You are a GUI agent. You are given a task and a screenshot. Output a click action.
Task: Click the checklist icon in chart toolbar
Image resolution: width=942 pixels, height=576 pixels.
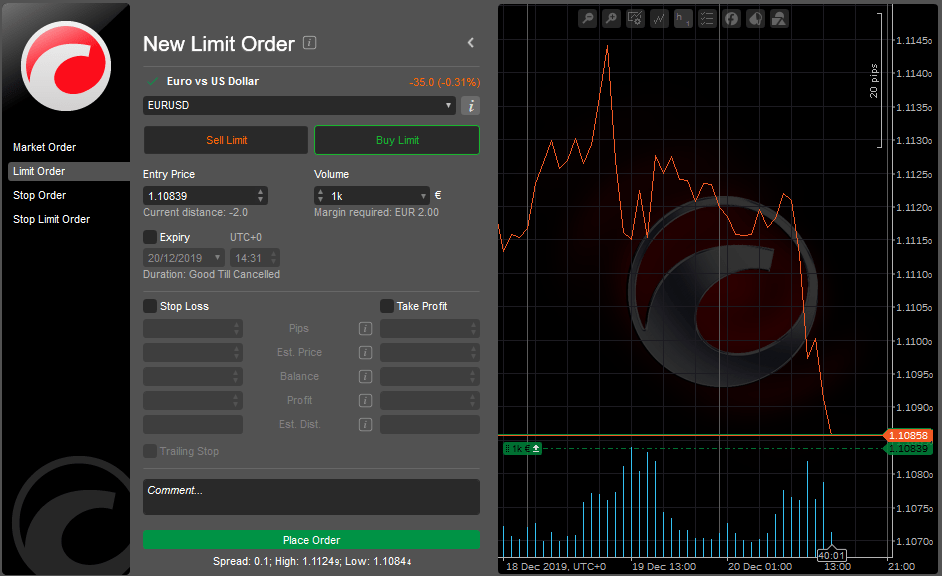707,18
